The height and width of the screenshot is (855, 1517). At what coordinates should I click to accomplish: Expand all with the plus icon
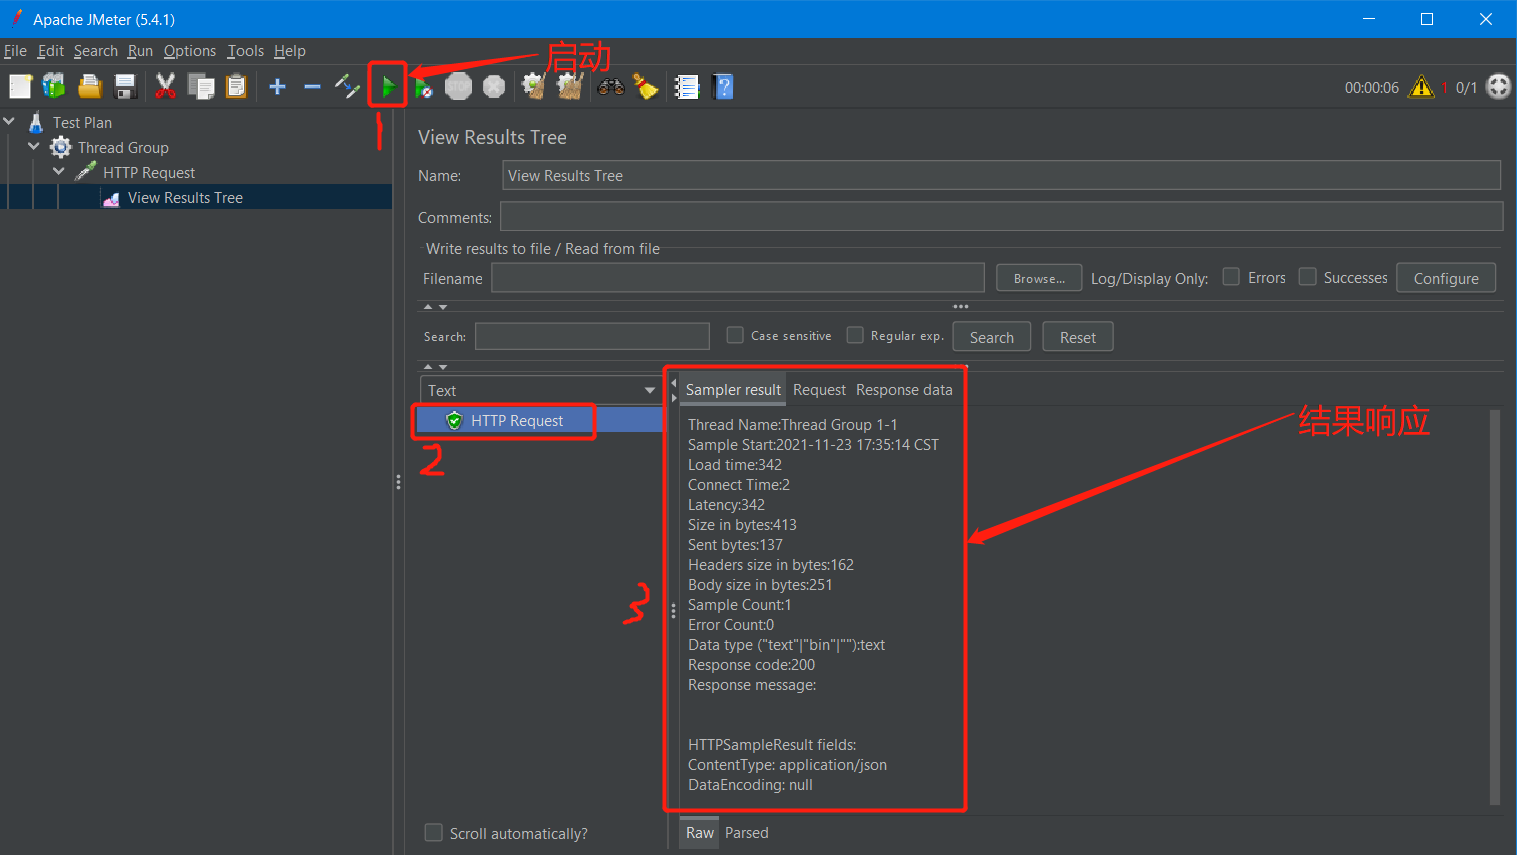point(278,87)
